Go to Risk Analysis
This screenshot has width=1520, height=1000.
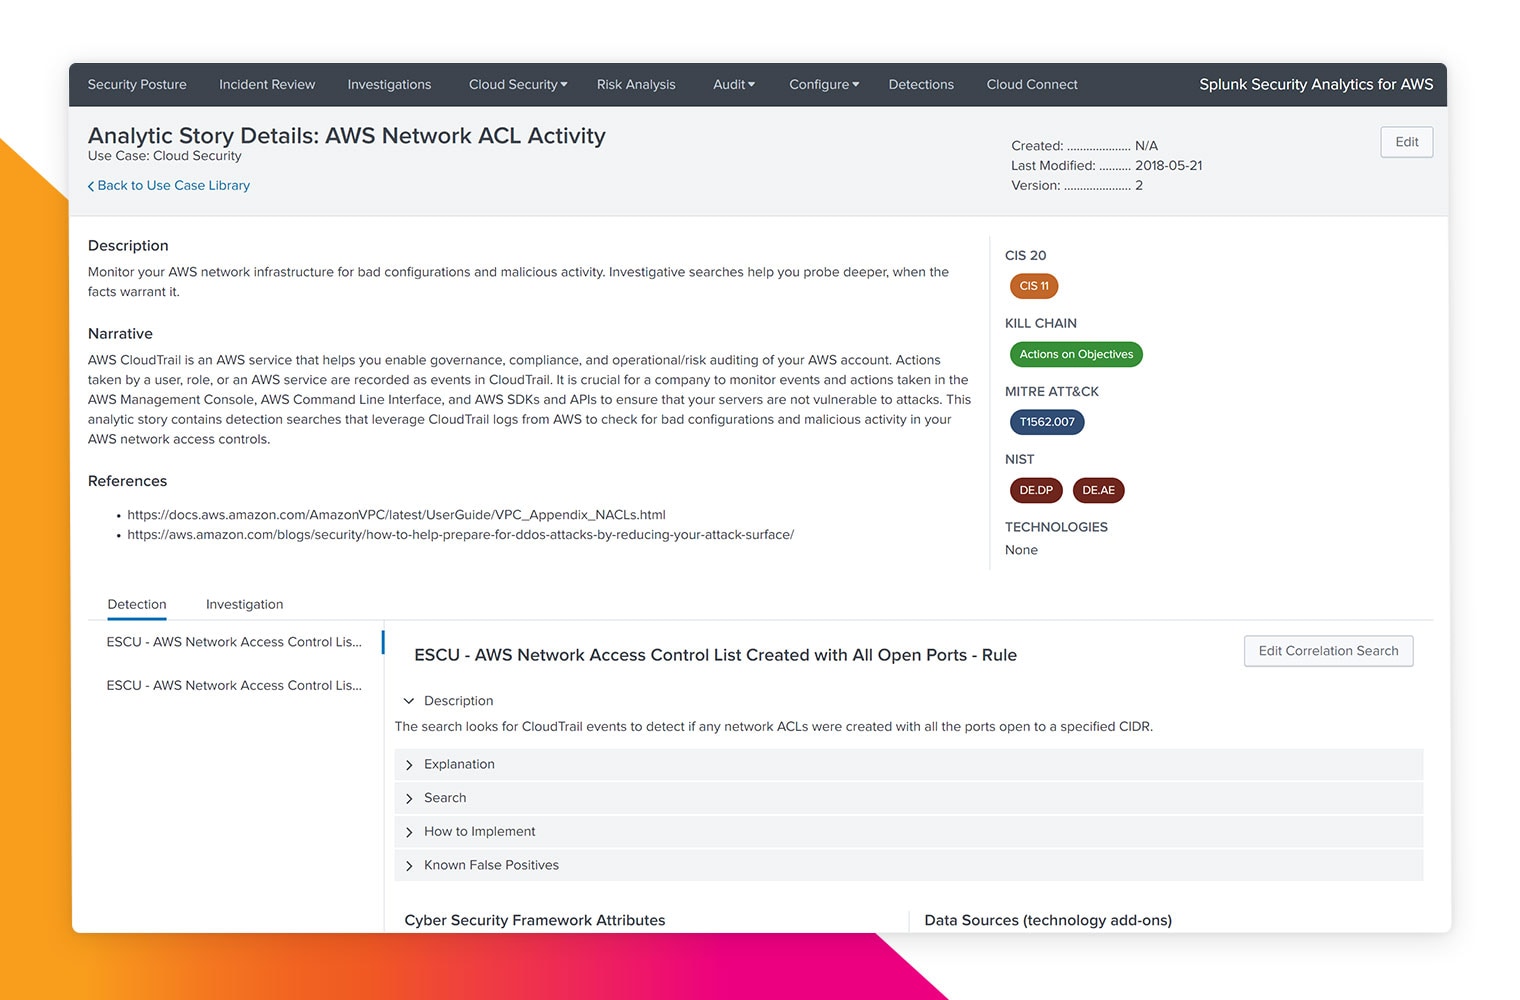pyautogui.click(x=636, y=85)
